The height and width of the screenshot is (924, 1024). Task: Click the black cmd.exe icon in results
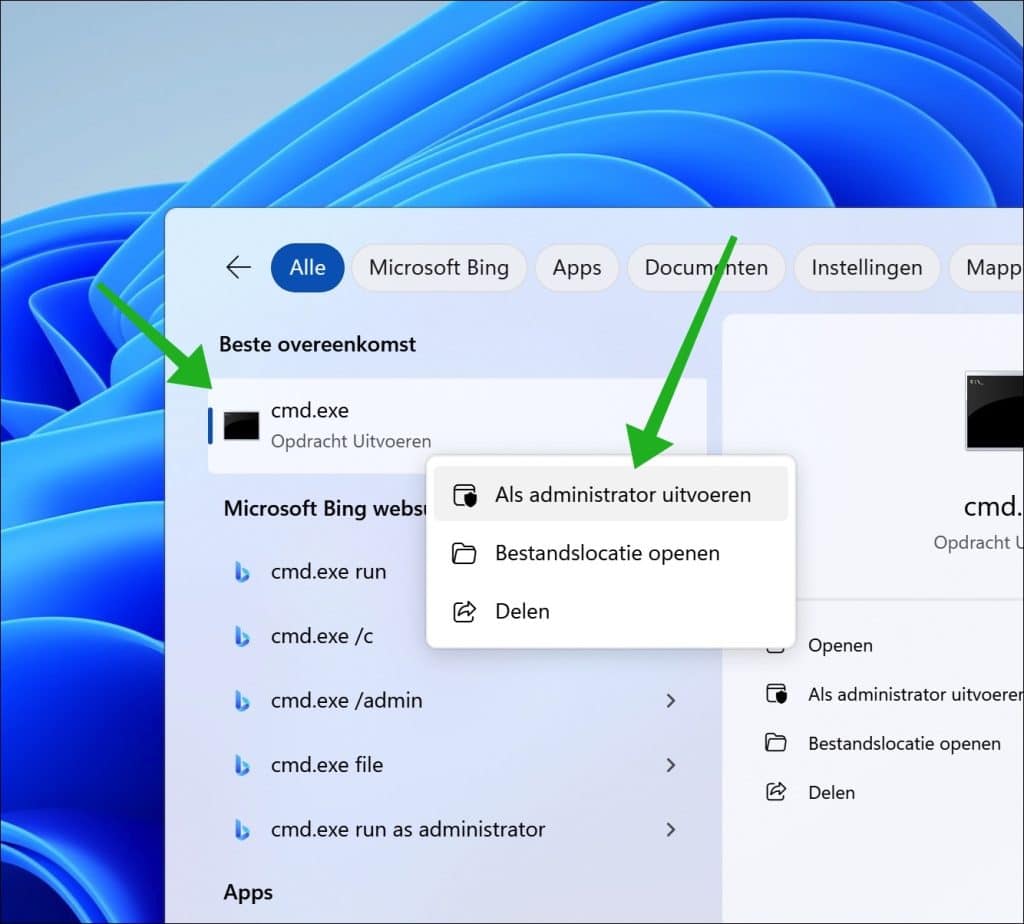click(x=241, y=426)
